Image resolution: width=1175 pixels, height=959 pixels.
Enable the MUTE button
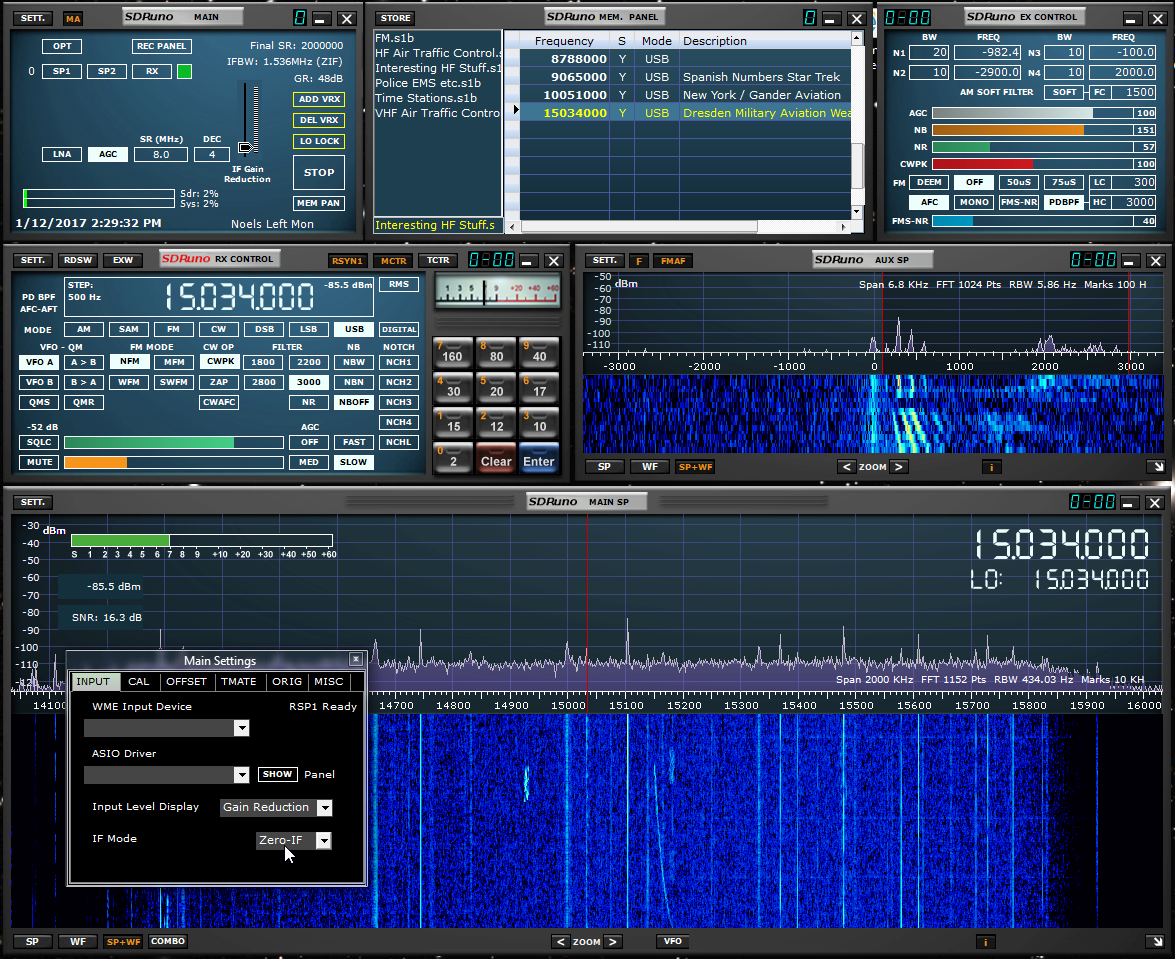click(39, 462)
